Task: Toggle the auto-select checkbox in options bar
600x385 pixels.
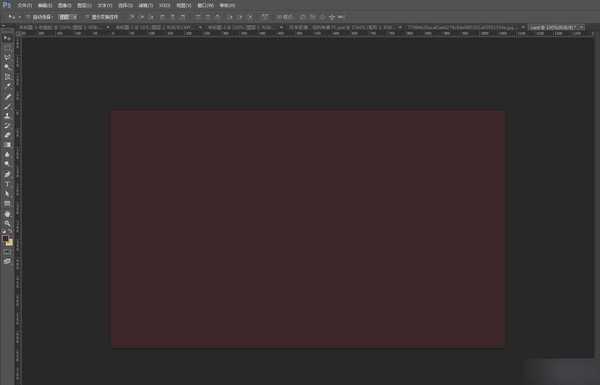Action: pos(28,17)
